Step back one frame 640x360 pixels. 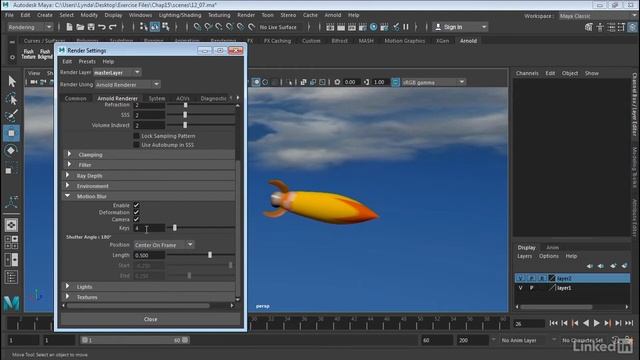coord(564,323)
